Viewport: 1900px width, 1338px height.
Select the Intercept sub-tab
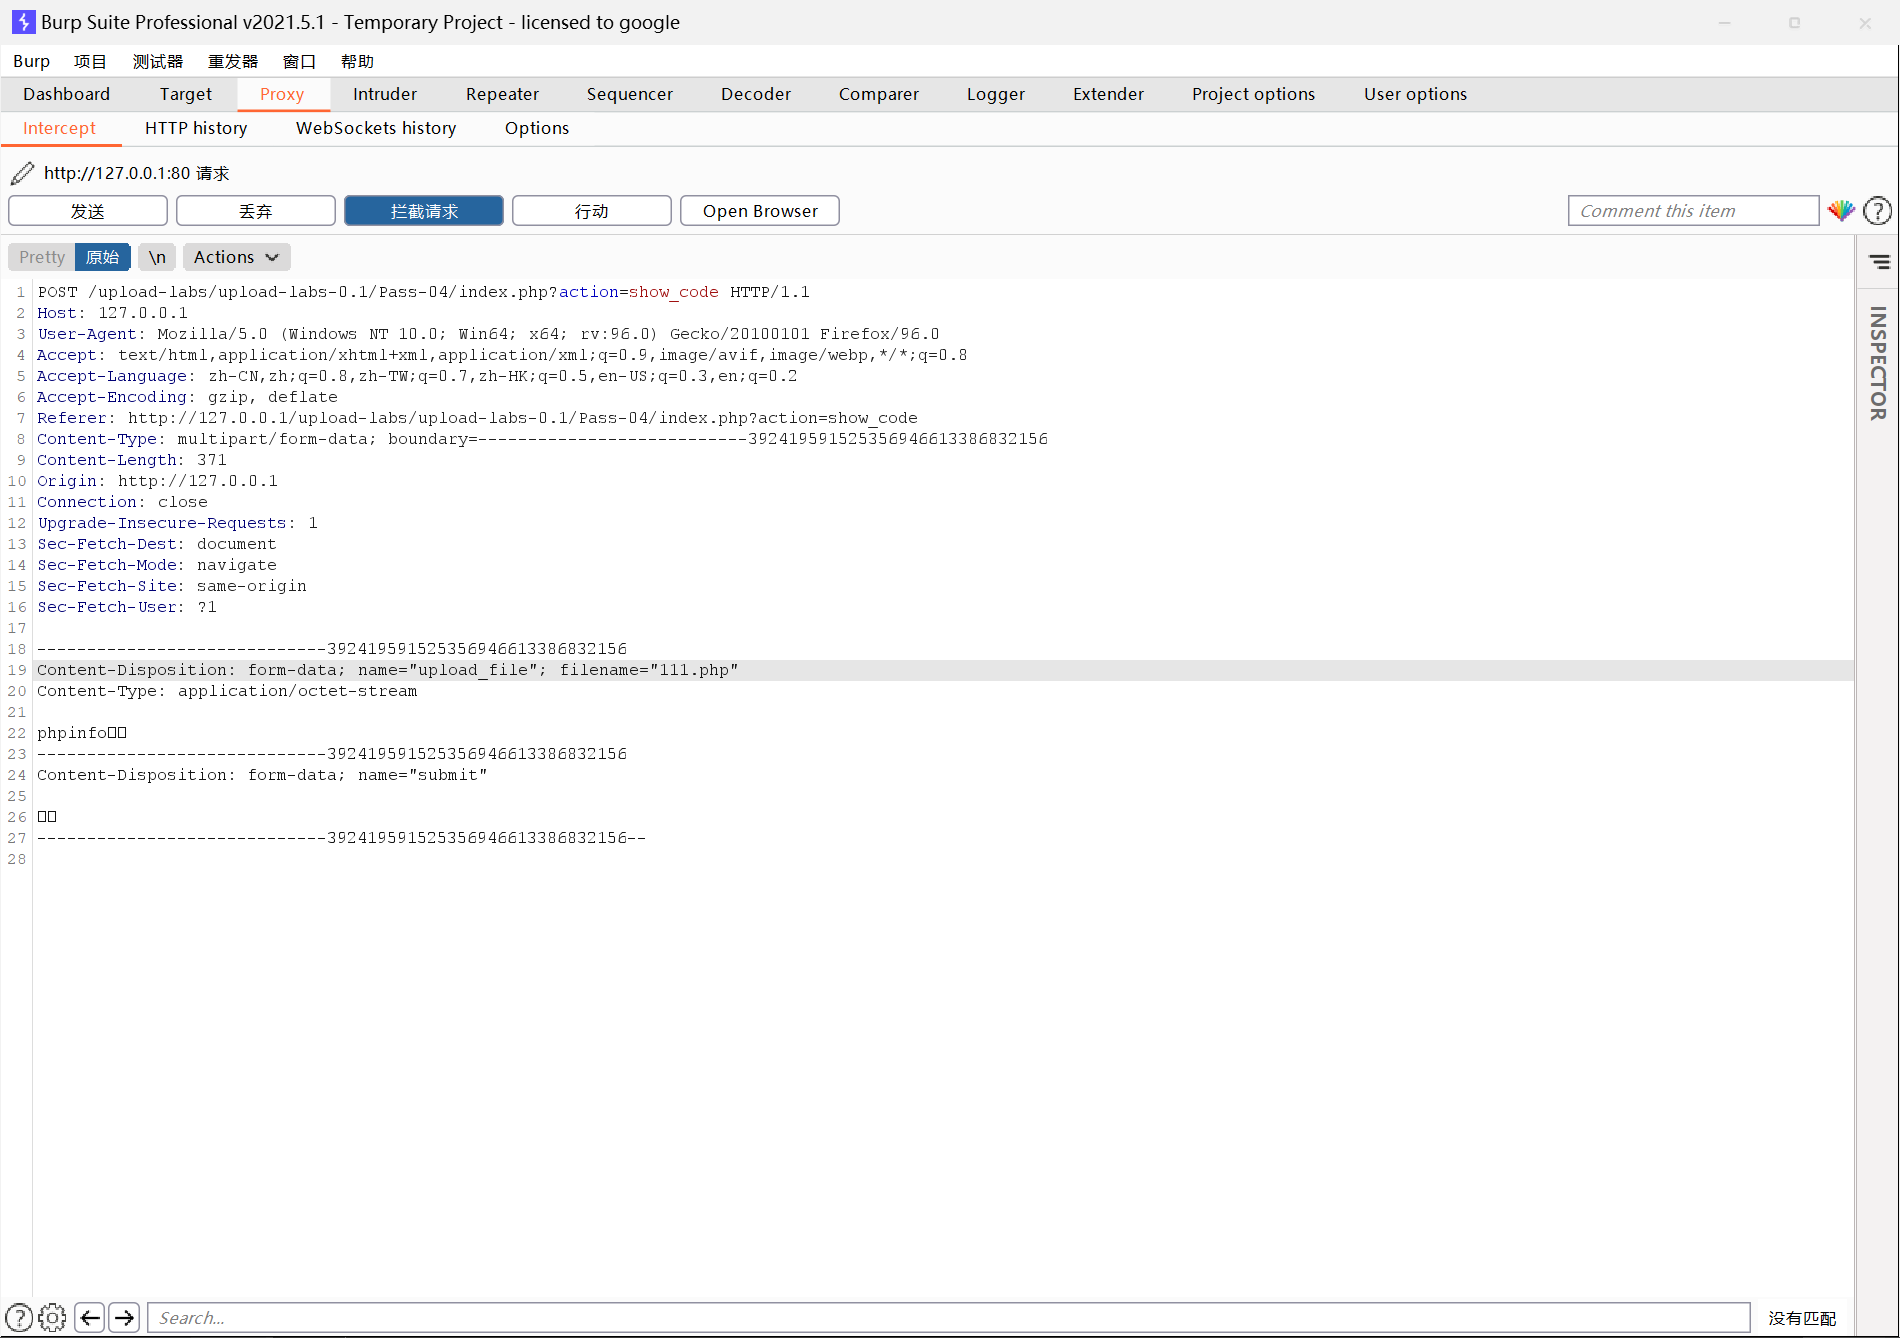(x=60, y=128)
